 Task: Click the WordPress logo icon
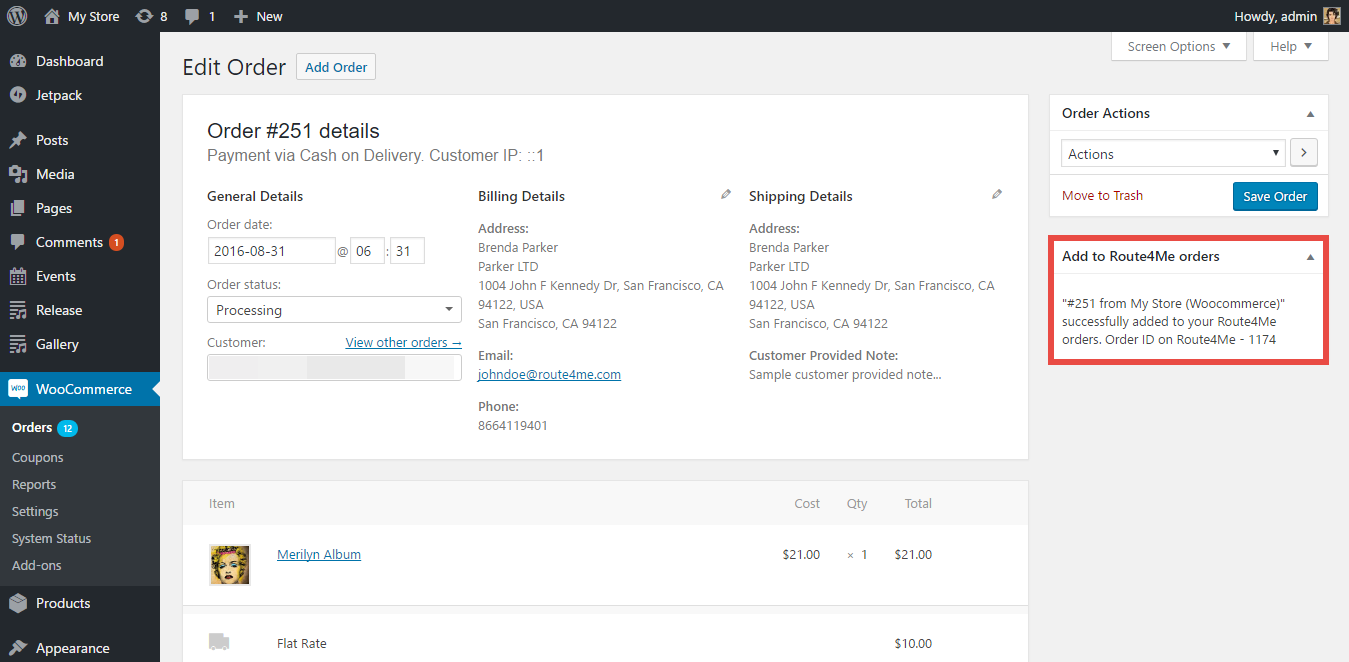[x=17, y=16]
